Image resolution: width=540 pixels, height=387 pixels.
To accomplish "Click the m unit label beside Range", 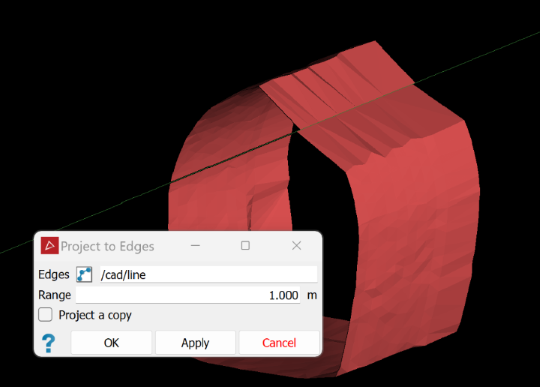I will point(312,295).
